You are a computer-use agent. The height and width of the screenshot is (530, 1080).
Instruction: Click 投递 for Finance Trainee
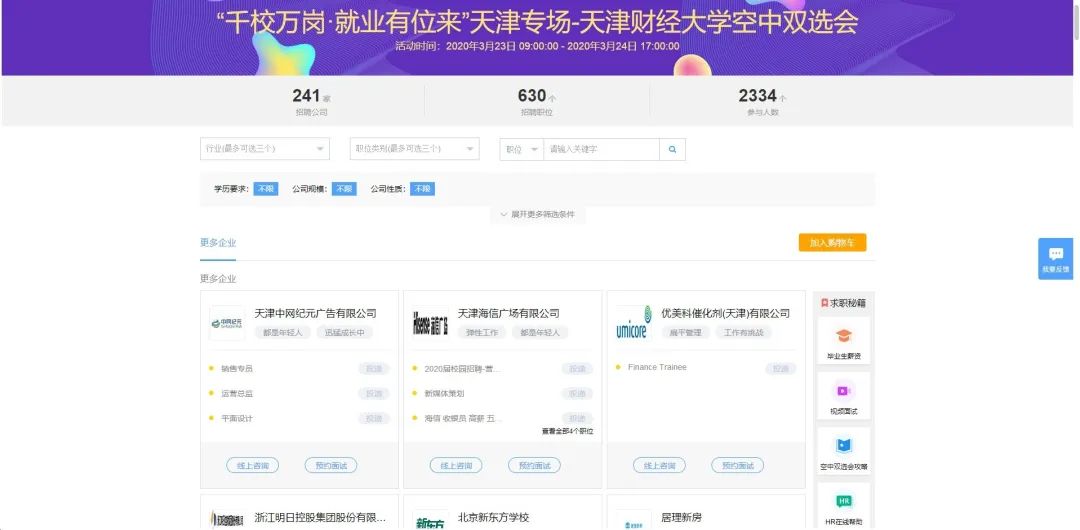tap(780, 369)
